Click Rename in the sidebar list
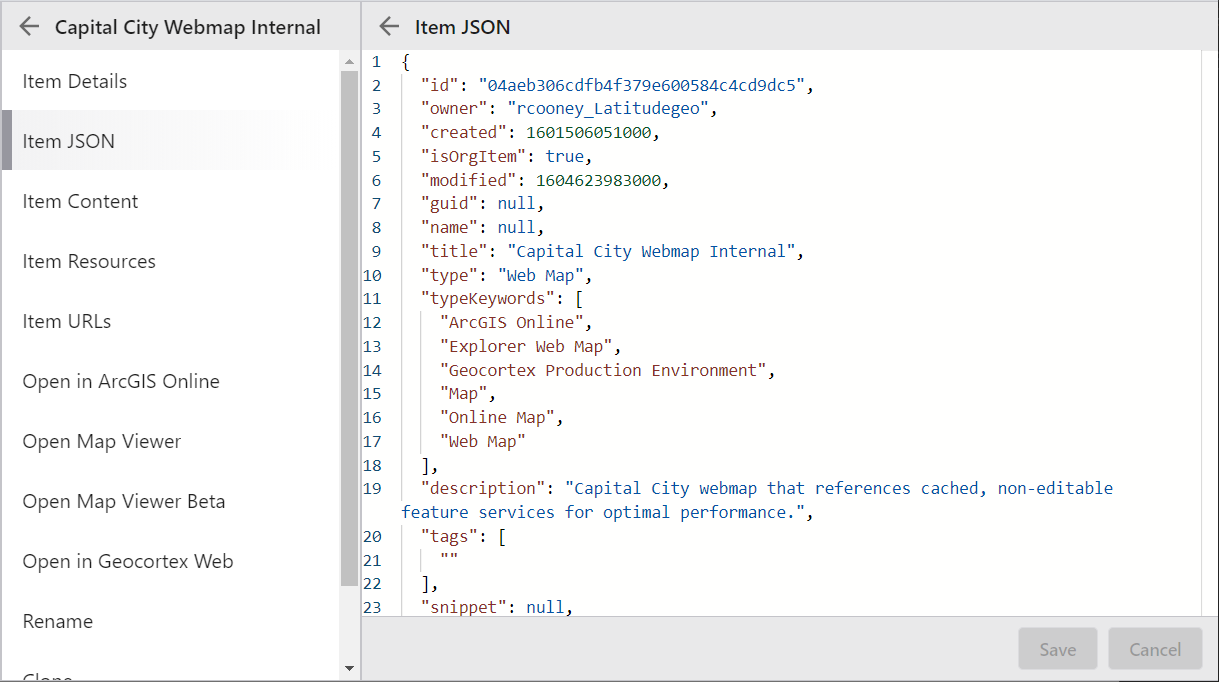 [170, 621]
